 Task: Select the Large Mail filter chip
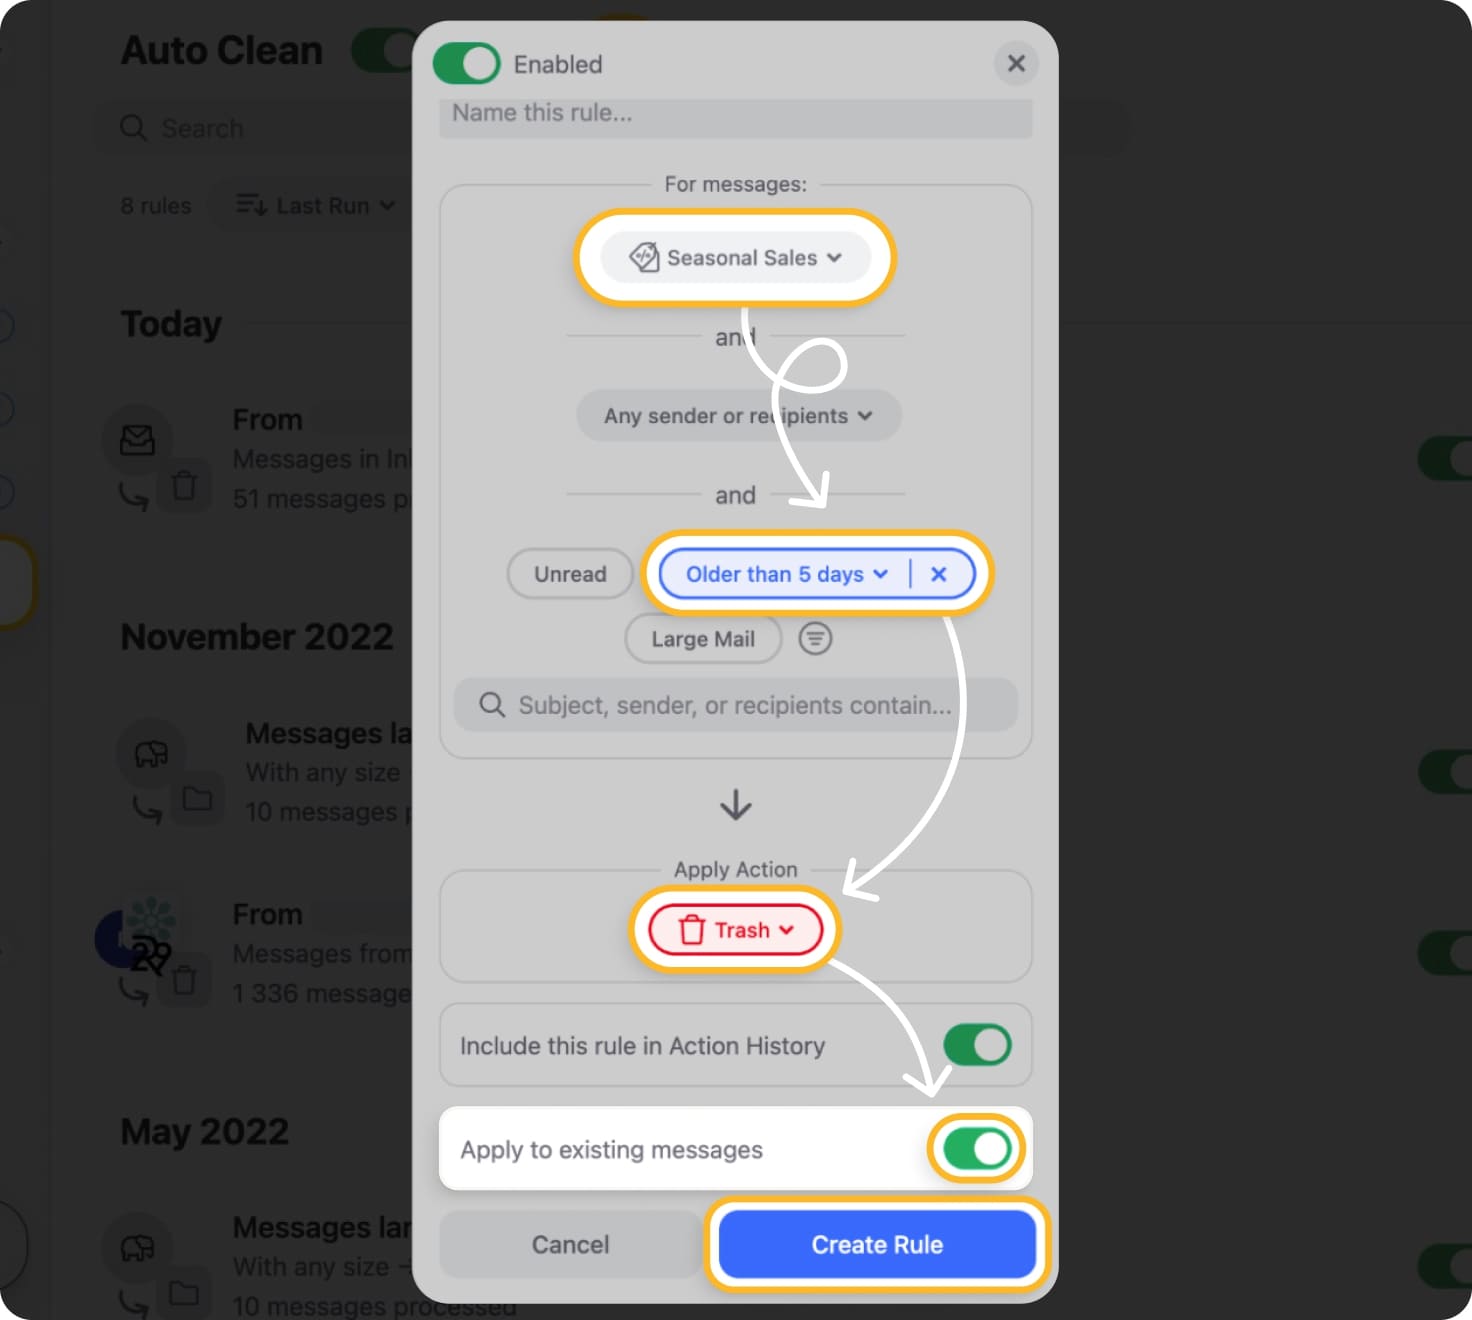pos(703,639)
